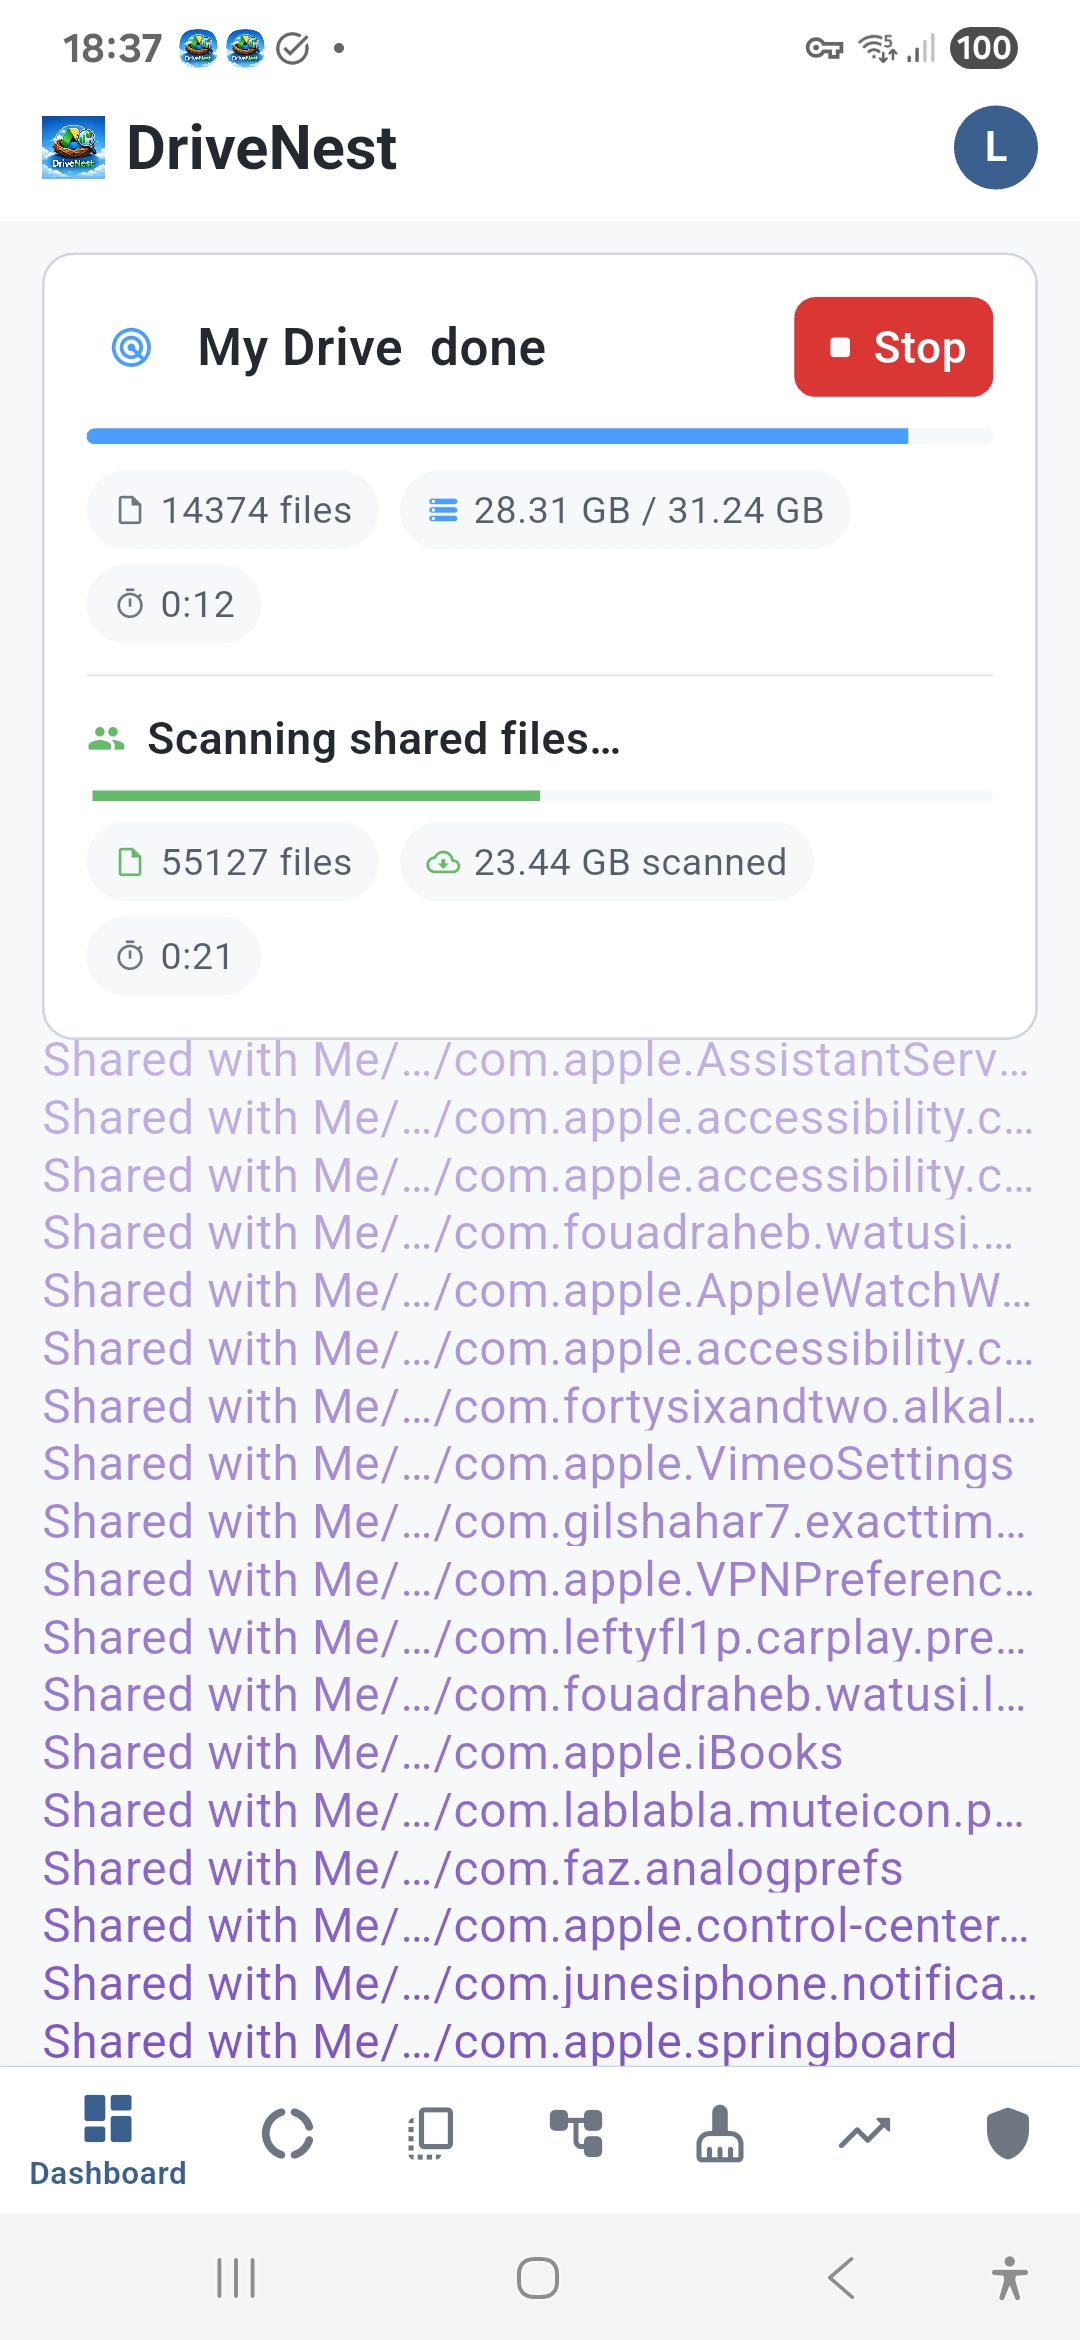Open the circular sync tab in bottom bar
Image resolution: width=1080 pixels, height=2340 pixels.
coord(288,2134)
